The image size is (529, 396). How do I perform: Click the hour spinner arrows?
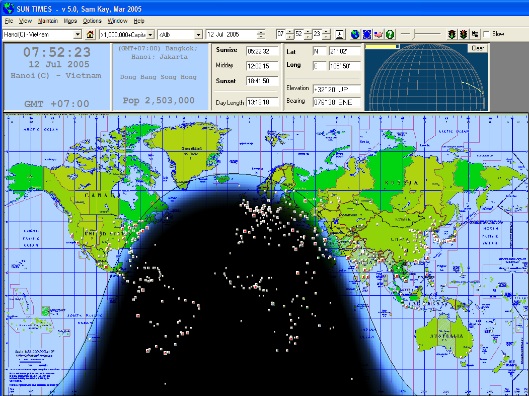289,34
